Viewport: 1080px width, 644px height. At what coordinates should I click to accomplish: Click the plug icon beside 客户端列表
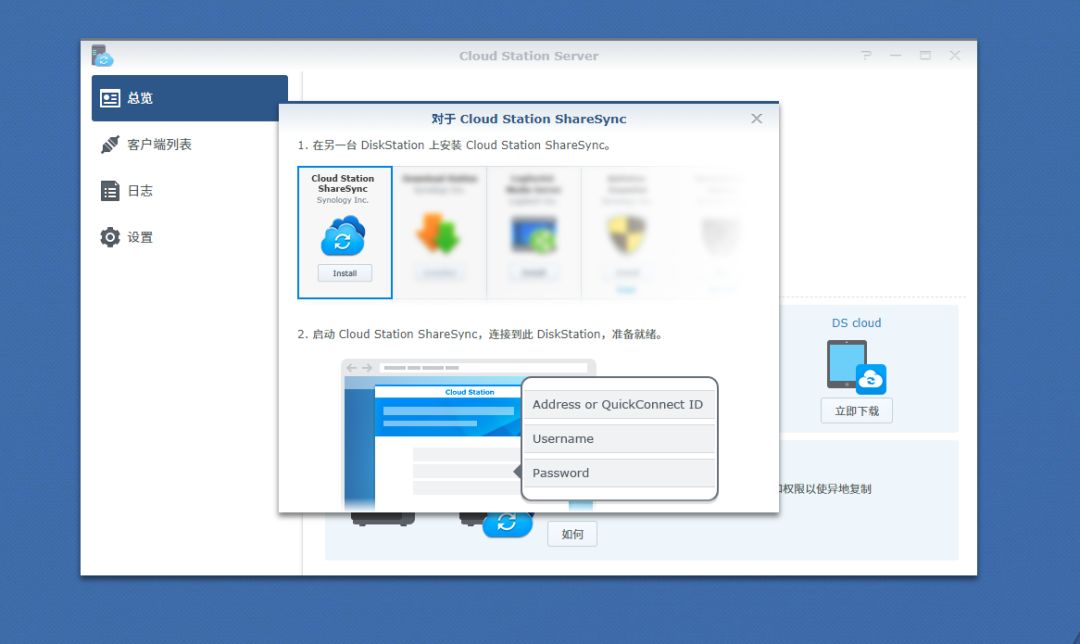point(110,145)
